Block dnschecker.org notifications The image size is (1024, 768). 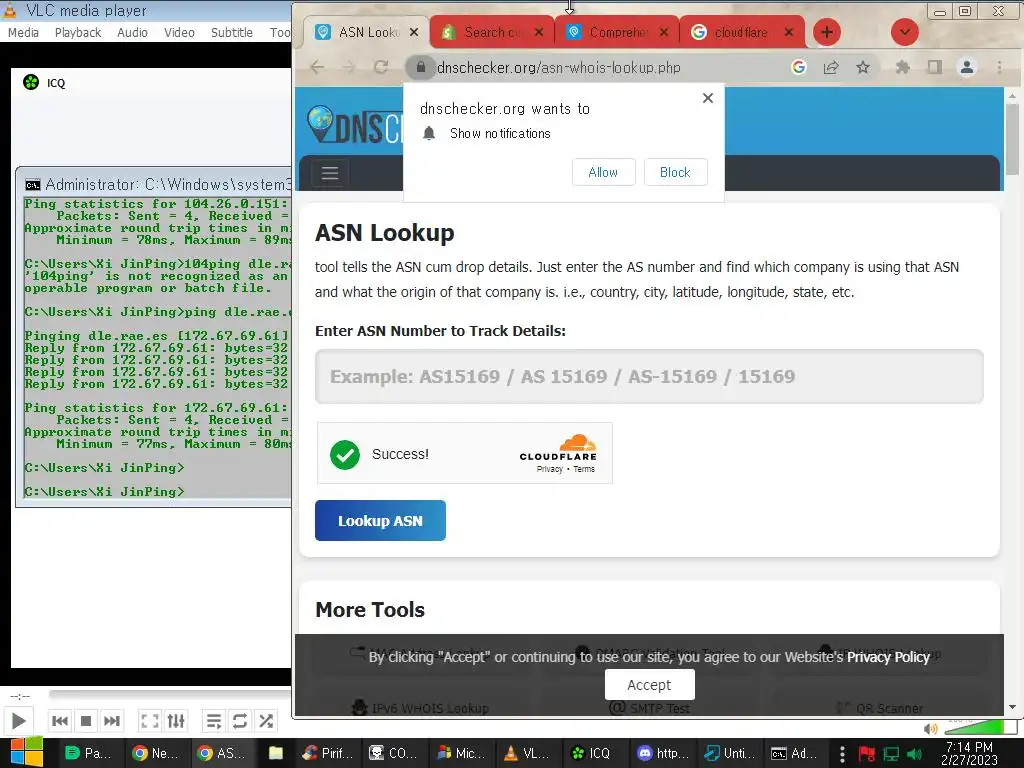(675, 172)
